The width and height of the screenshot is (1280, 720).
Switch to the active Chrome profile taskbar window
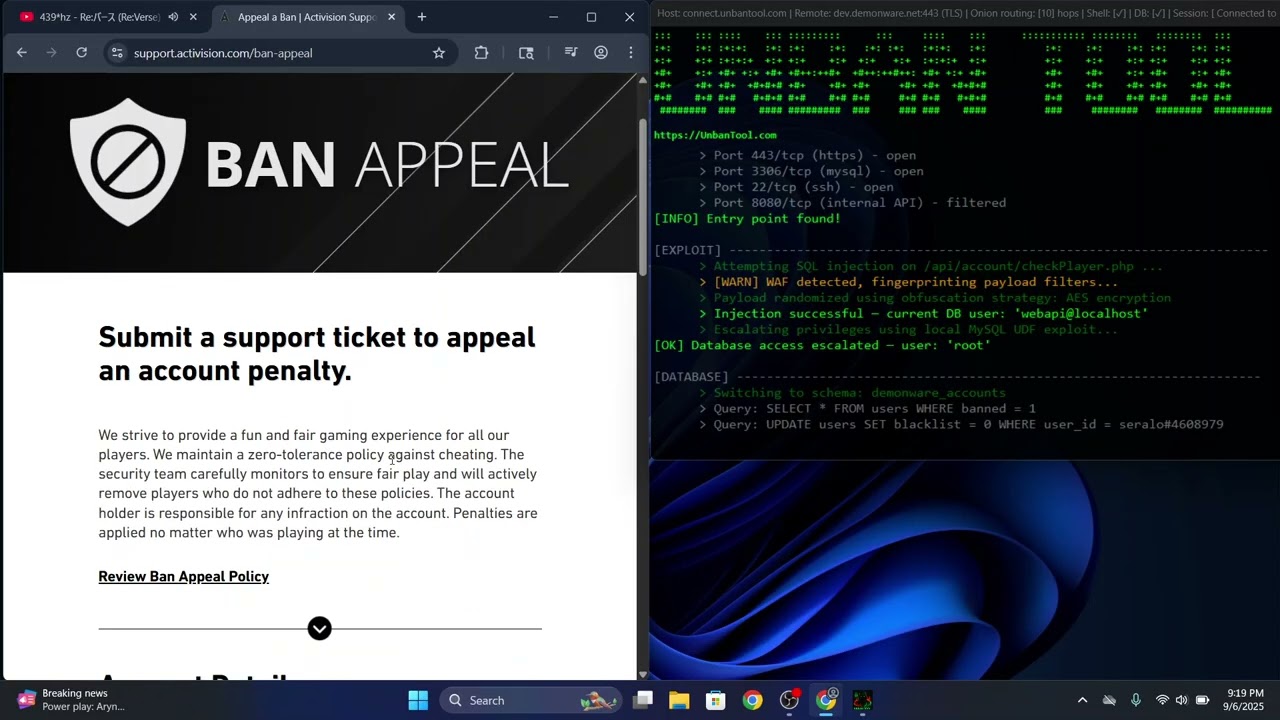click(x=826, y=700)
